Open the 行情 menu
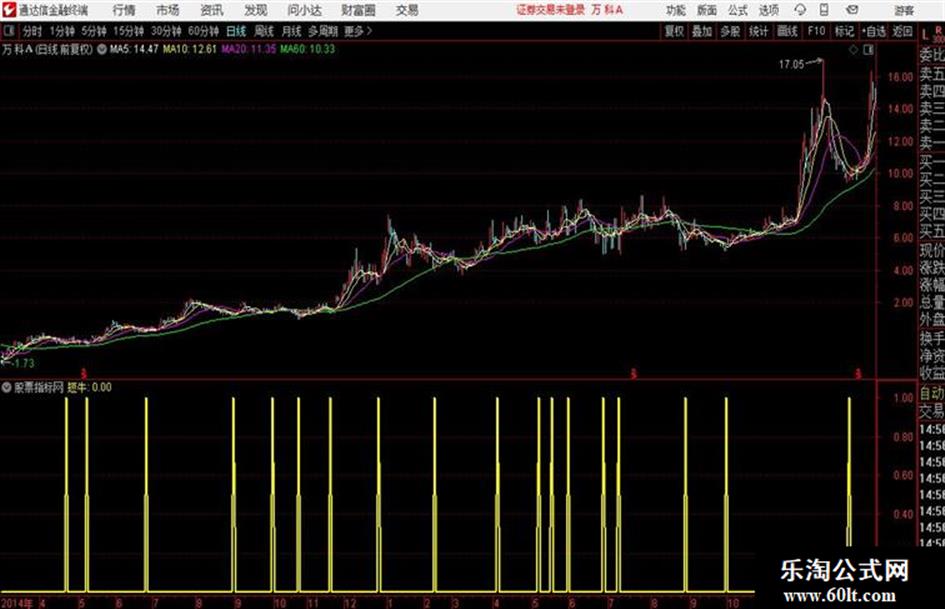This screenshot has height=609, width=945. [x=124, y=10]
